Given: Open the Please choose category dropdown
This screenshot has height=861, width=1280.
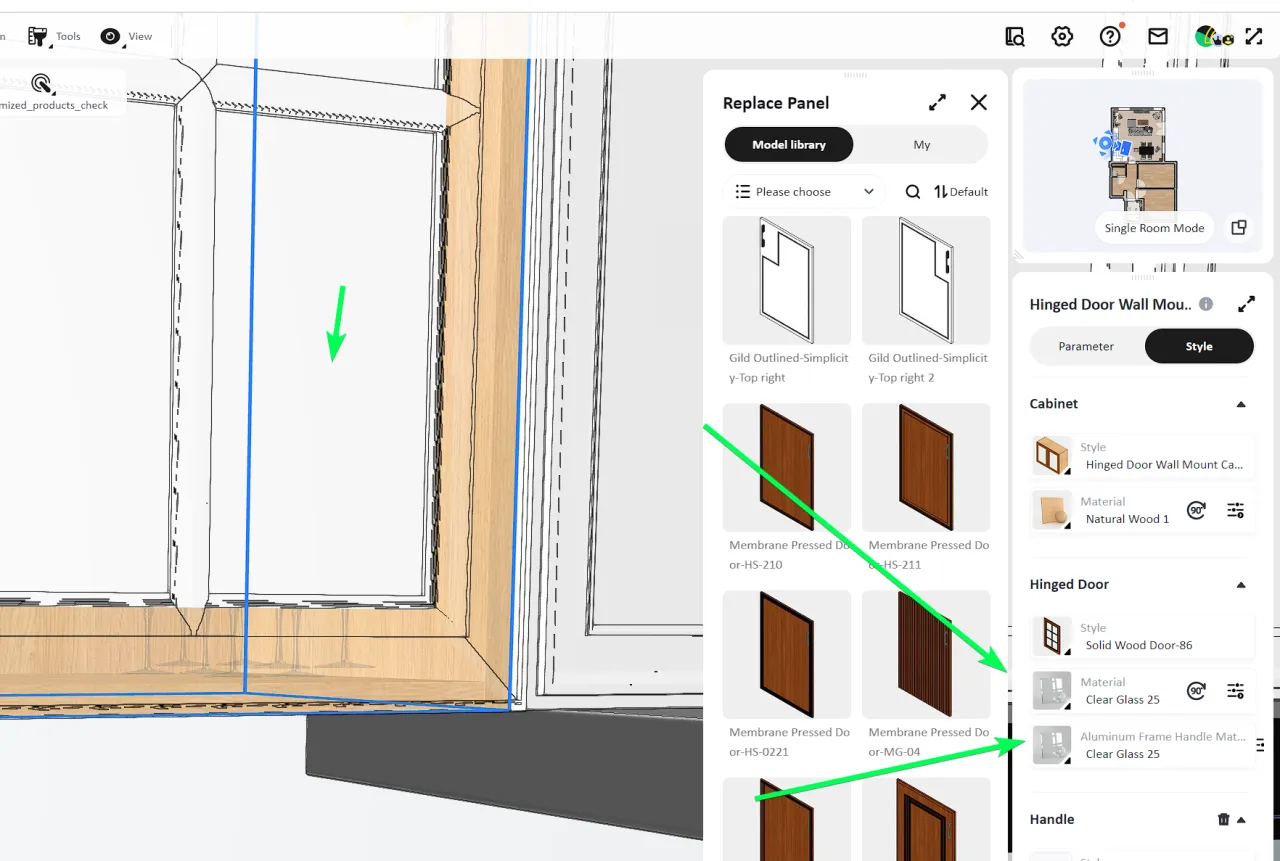Looking at the screenshot, I should pyautogui.click(x=804, y=192).
